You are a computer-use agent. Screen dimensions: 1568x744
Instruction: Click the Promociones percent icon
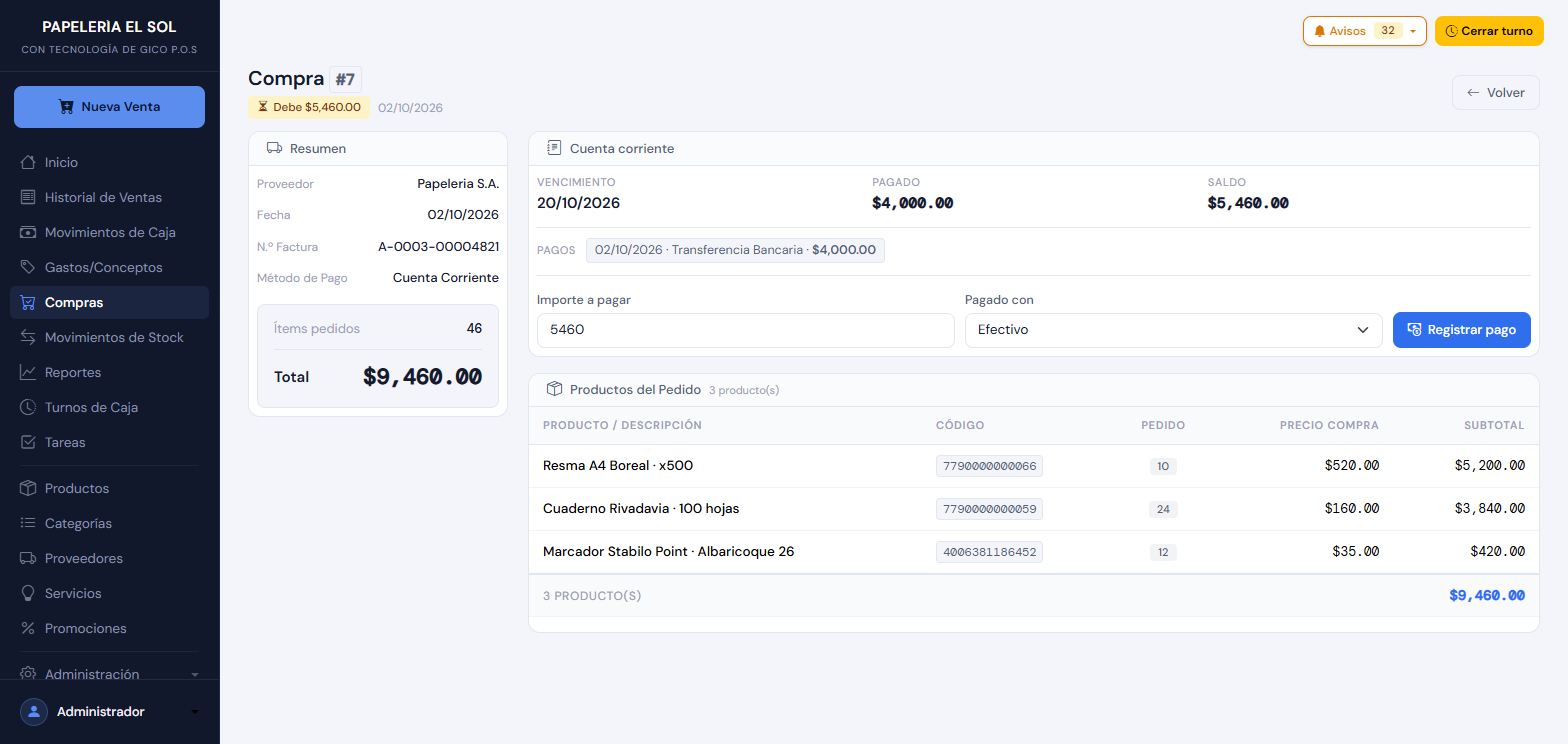[28, 628]
